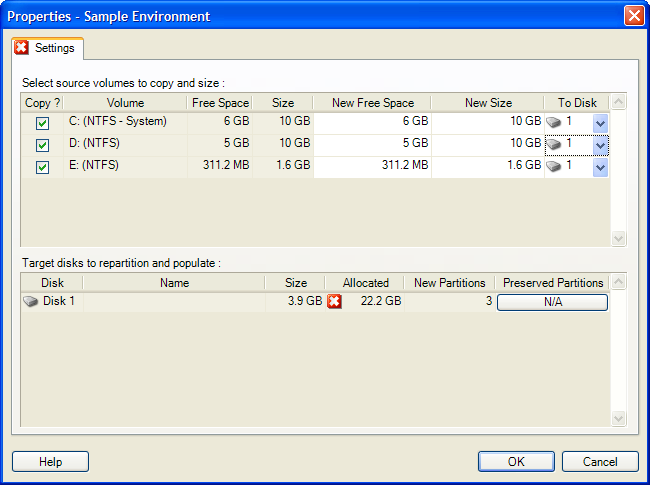650x485 pixels.
Task: Click the N/A Preserved Partitions button
Action: tap(552, 302)
